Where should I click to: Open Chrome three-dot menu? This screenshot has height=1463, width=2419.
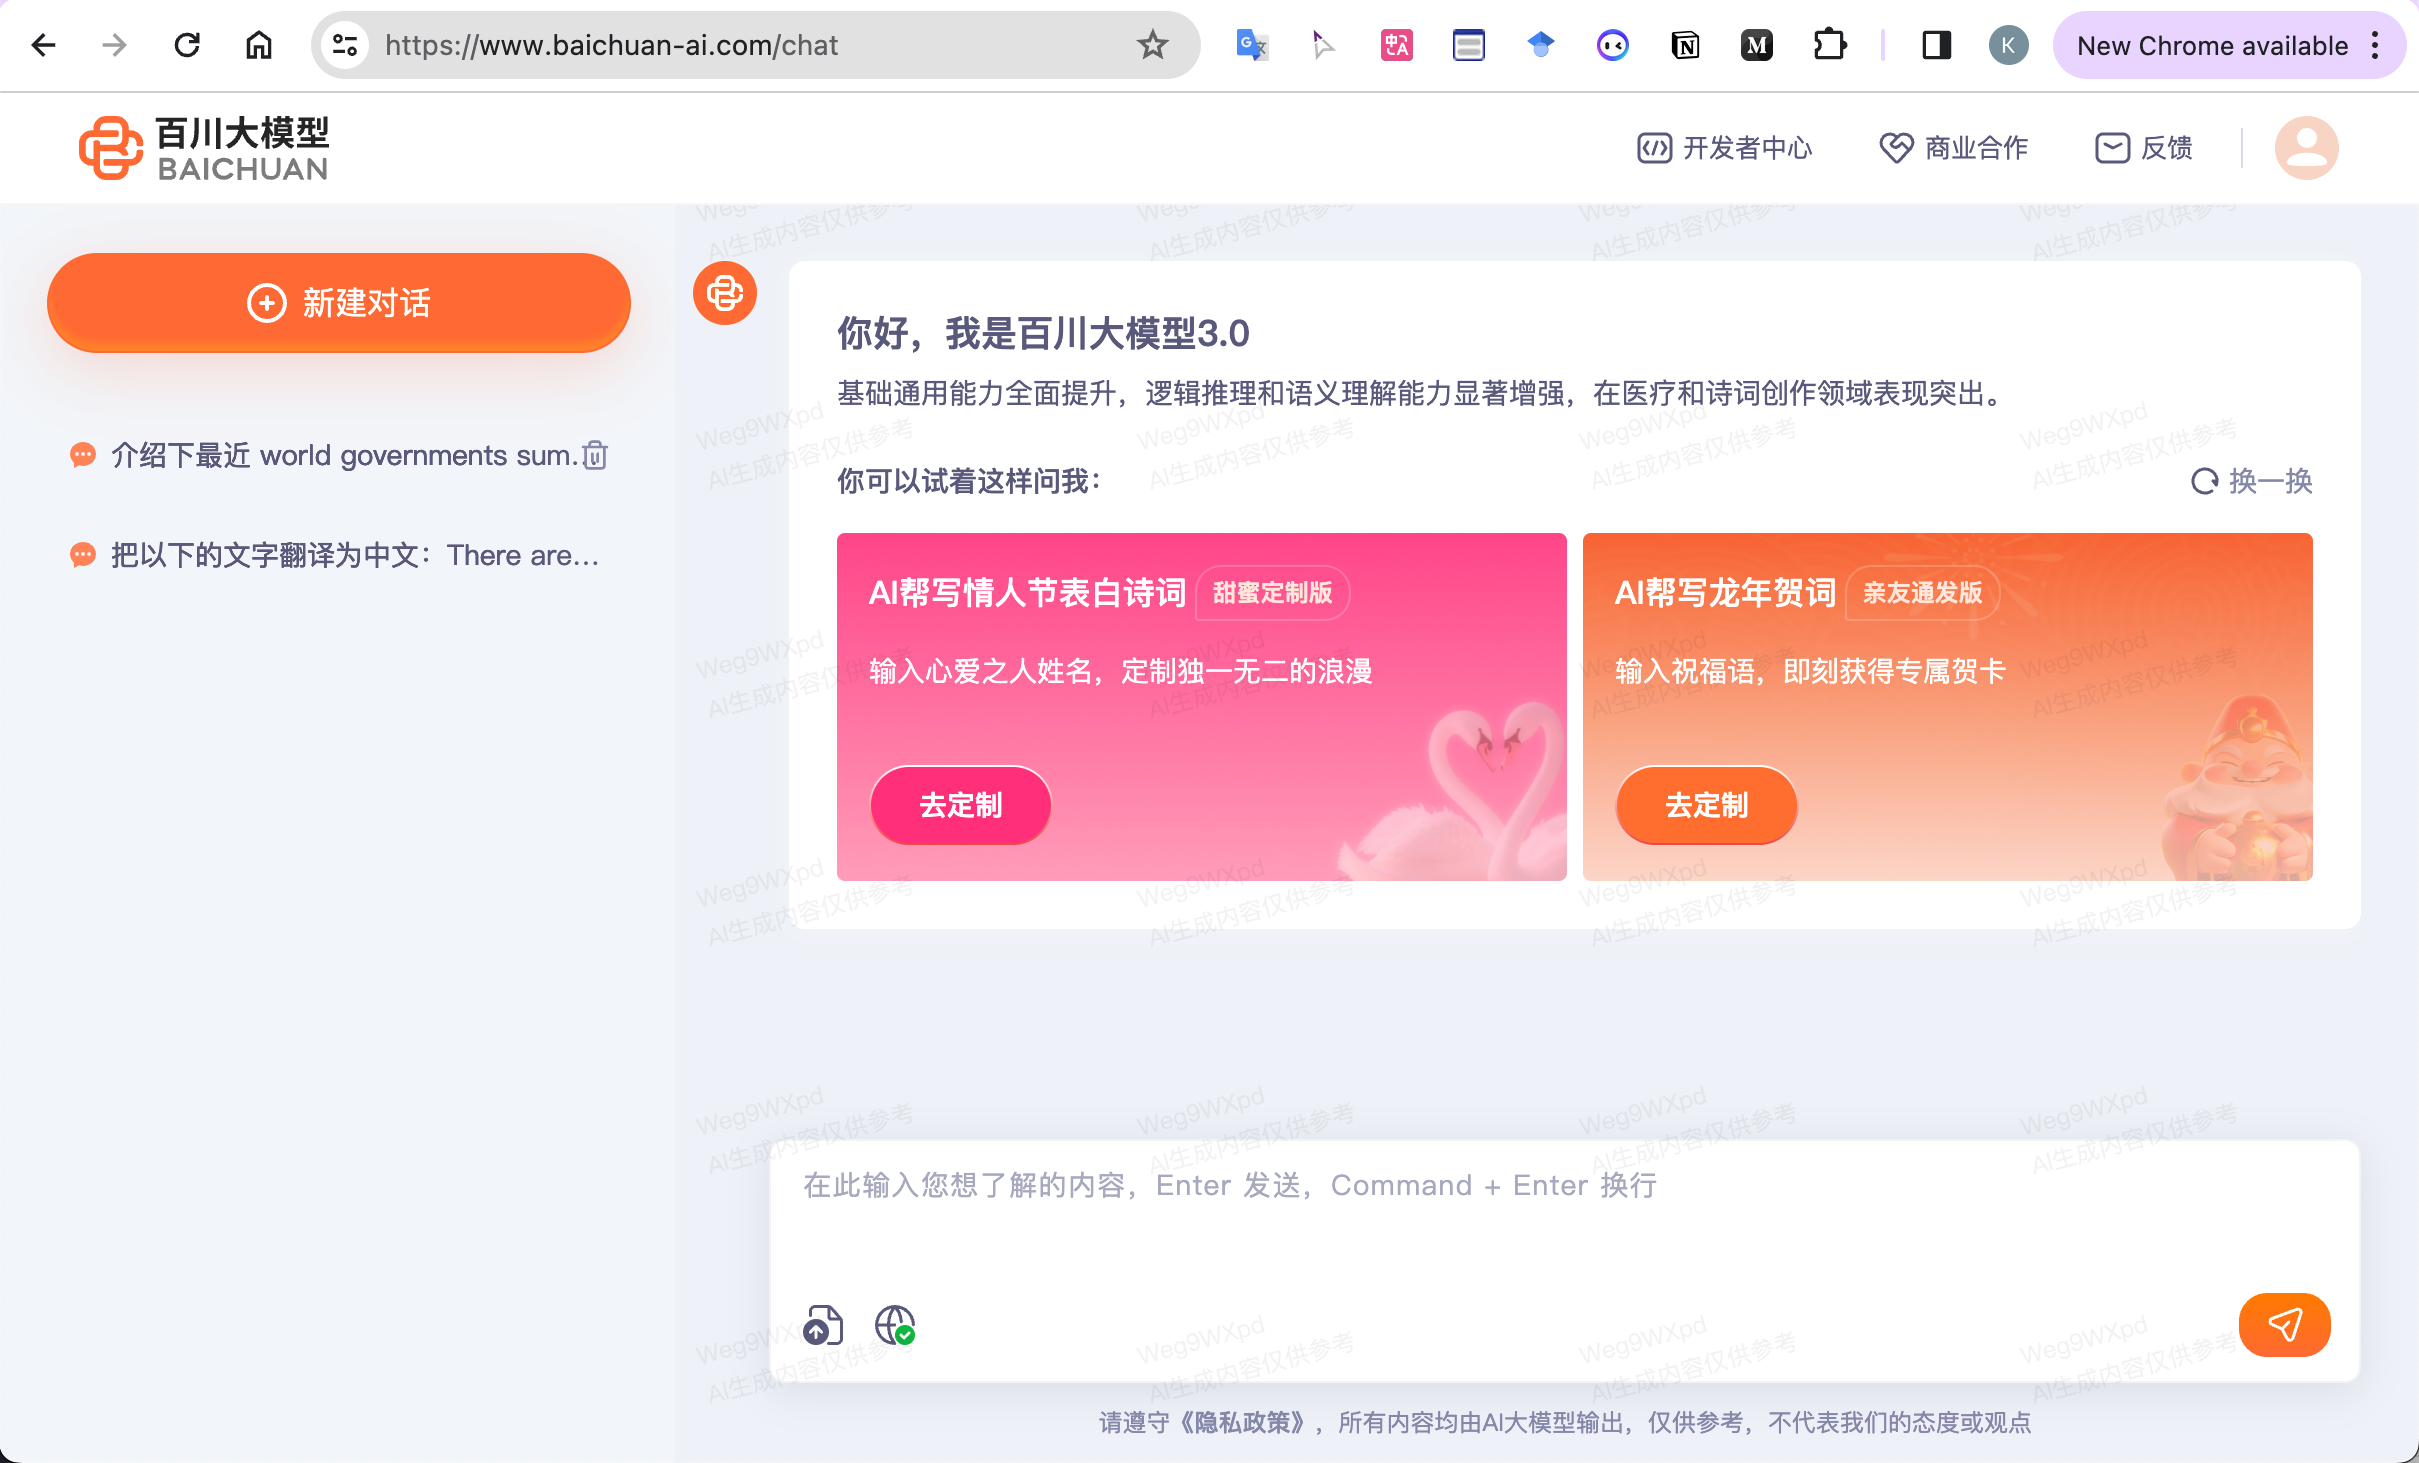[x=2375, y=45]
